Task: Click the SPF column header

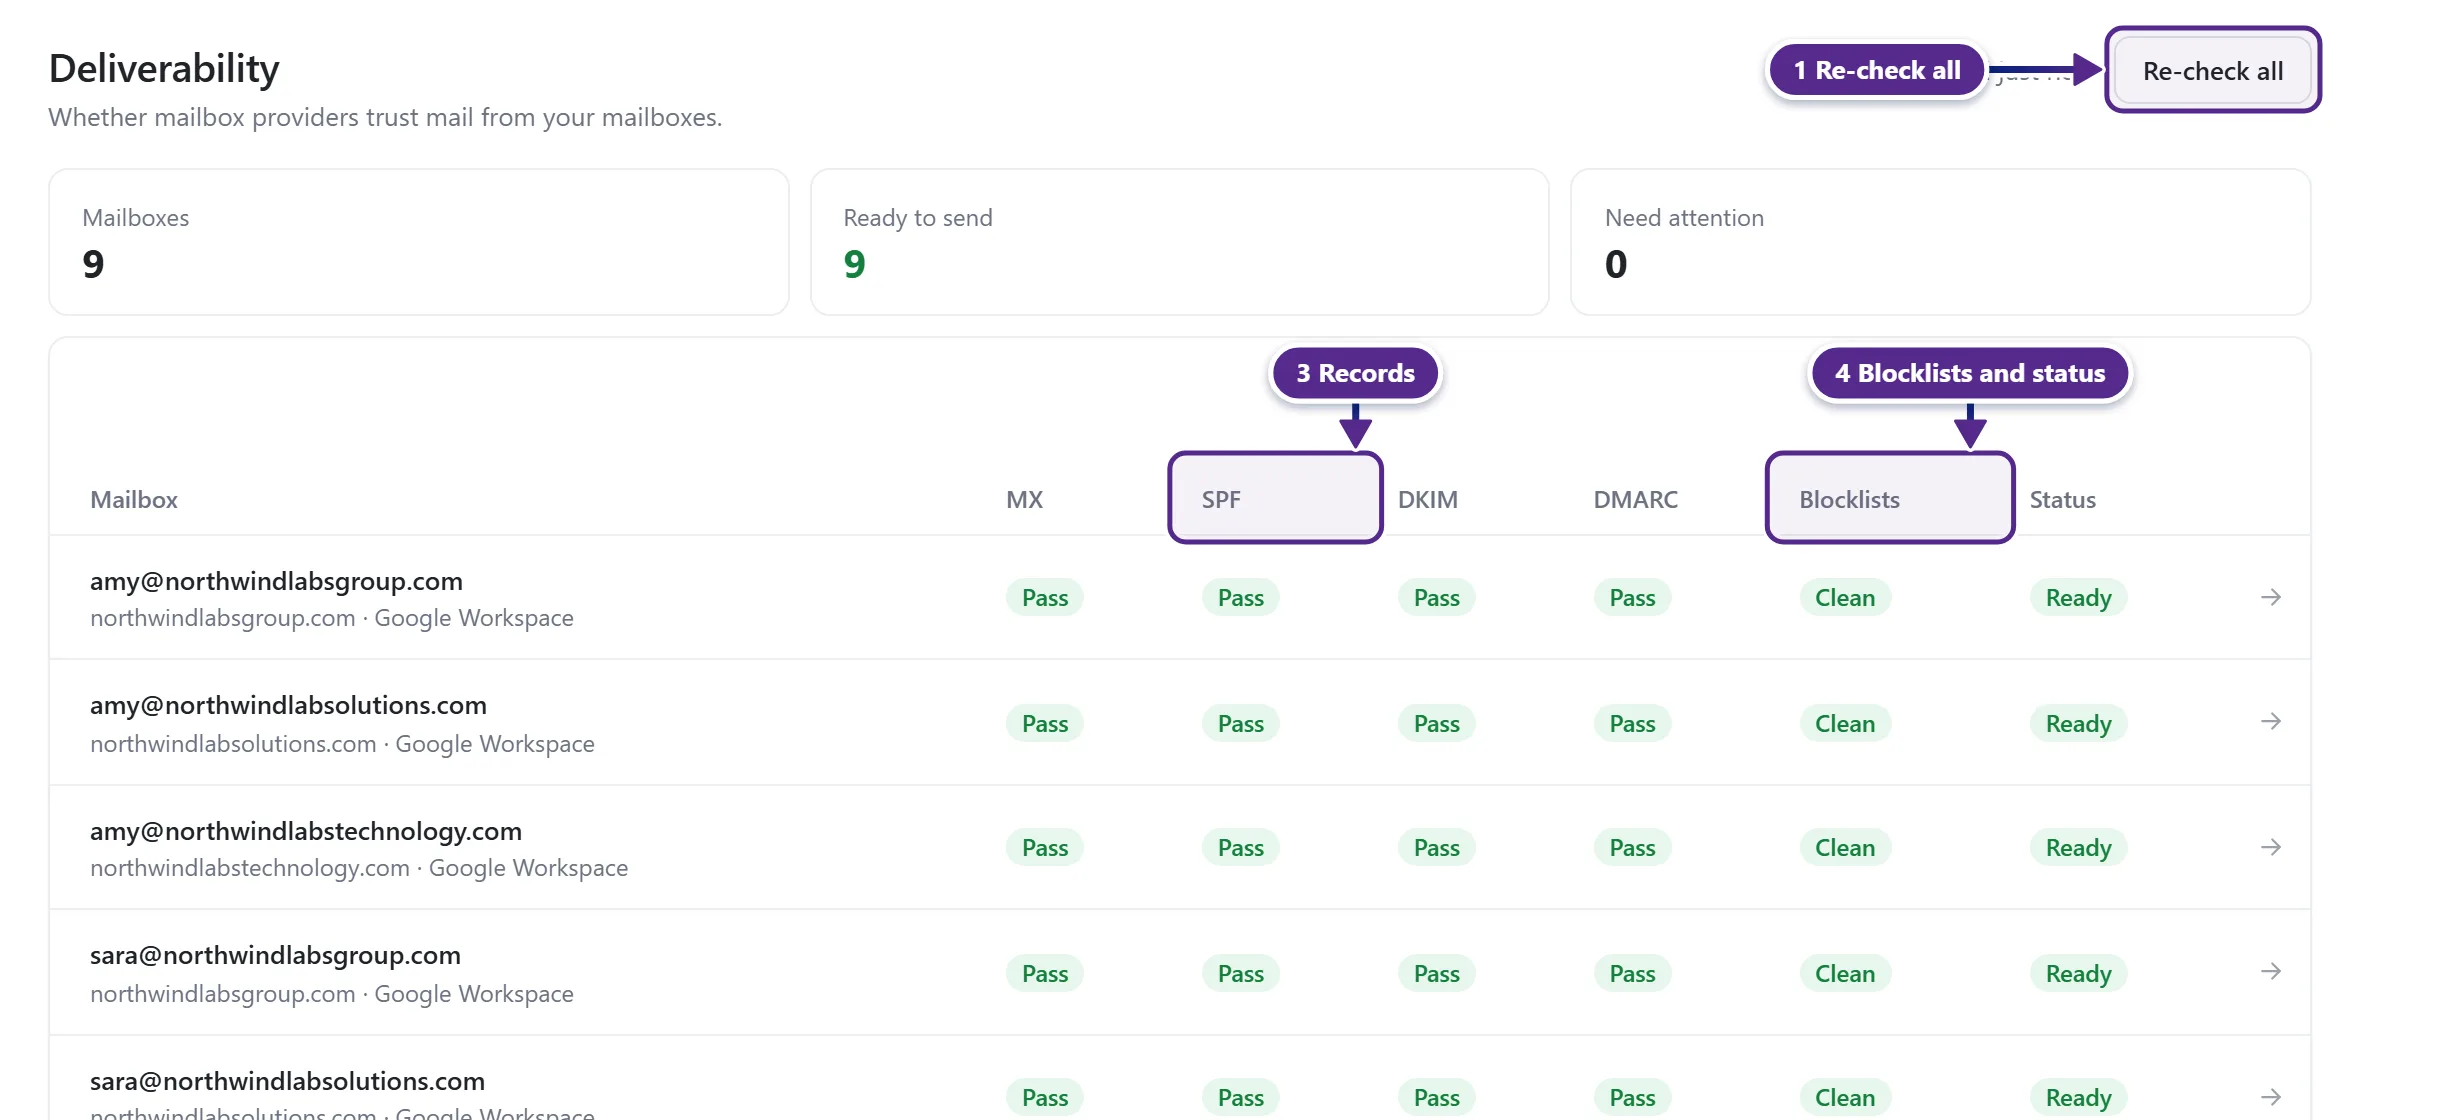Action: tap(1221, 499)
